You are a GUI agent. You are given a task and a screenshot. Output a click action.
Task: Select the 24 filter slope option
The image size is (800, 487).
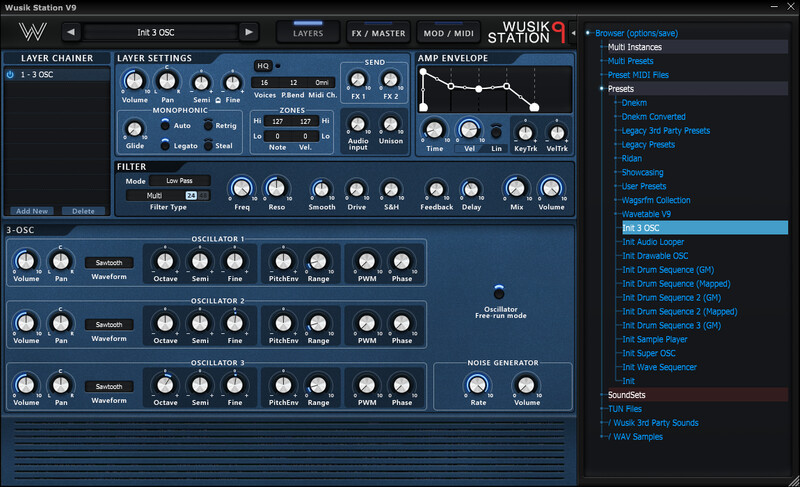(191, 195)
